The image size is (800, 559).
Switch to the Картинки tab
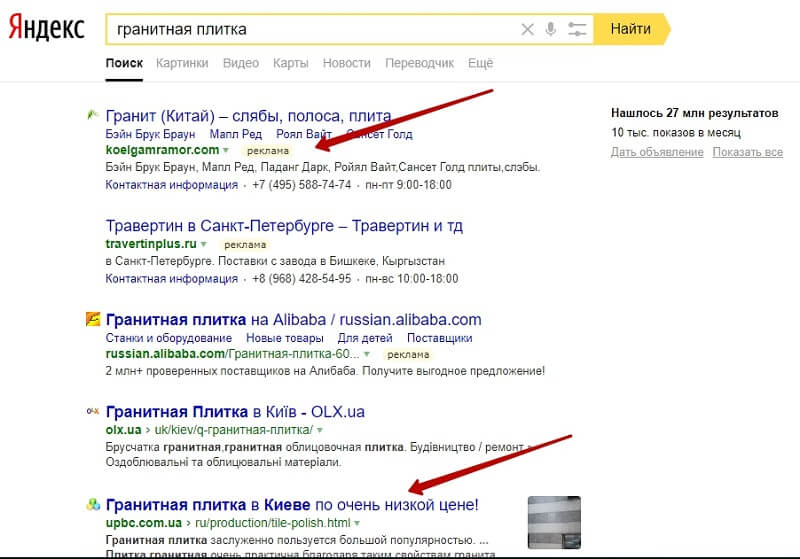coord(182,63)
